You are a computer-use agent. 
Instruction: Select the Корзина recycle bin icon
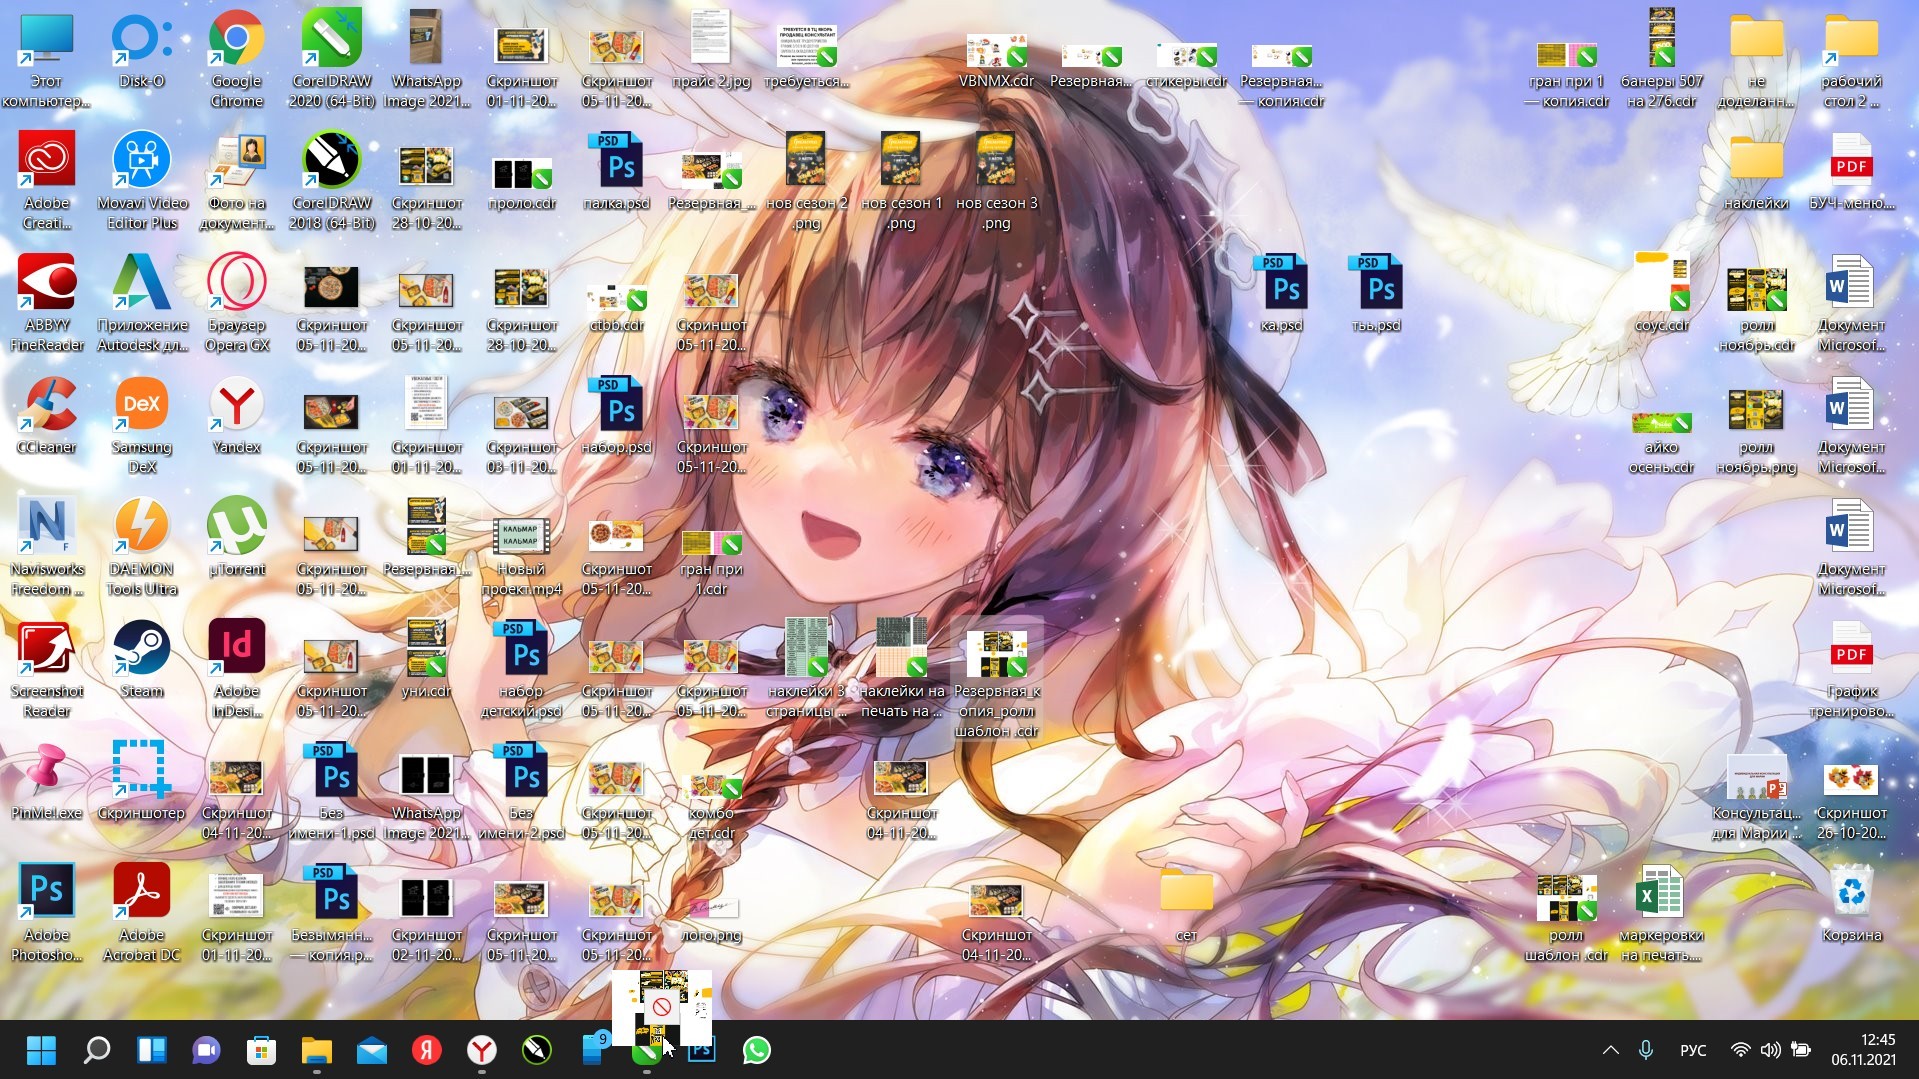click(x=1851, y=904)
